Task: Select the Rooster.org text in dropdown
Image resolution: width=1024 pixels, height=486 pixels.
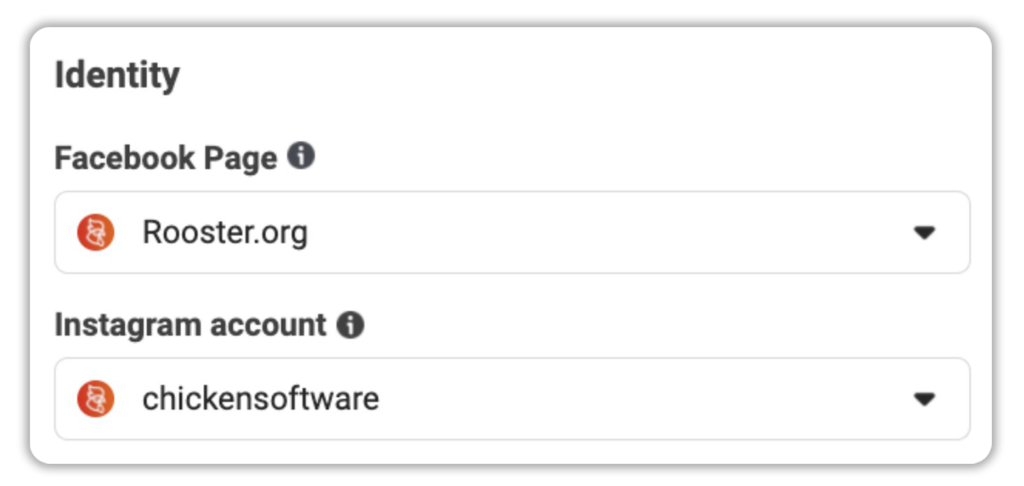Action: point(225,233)
